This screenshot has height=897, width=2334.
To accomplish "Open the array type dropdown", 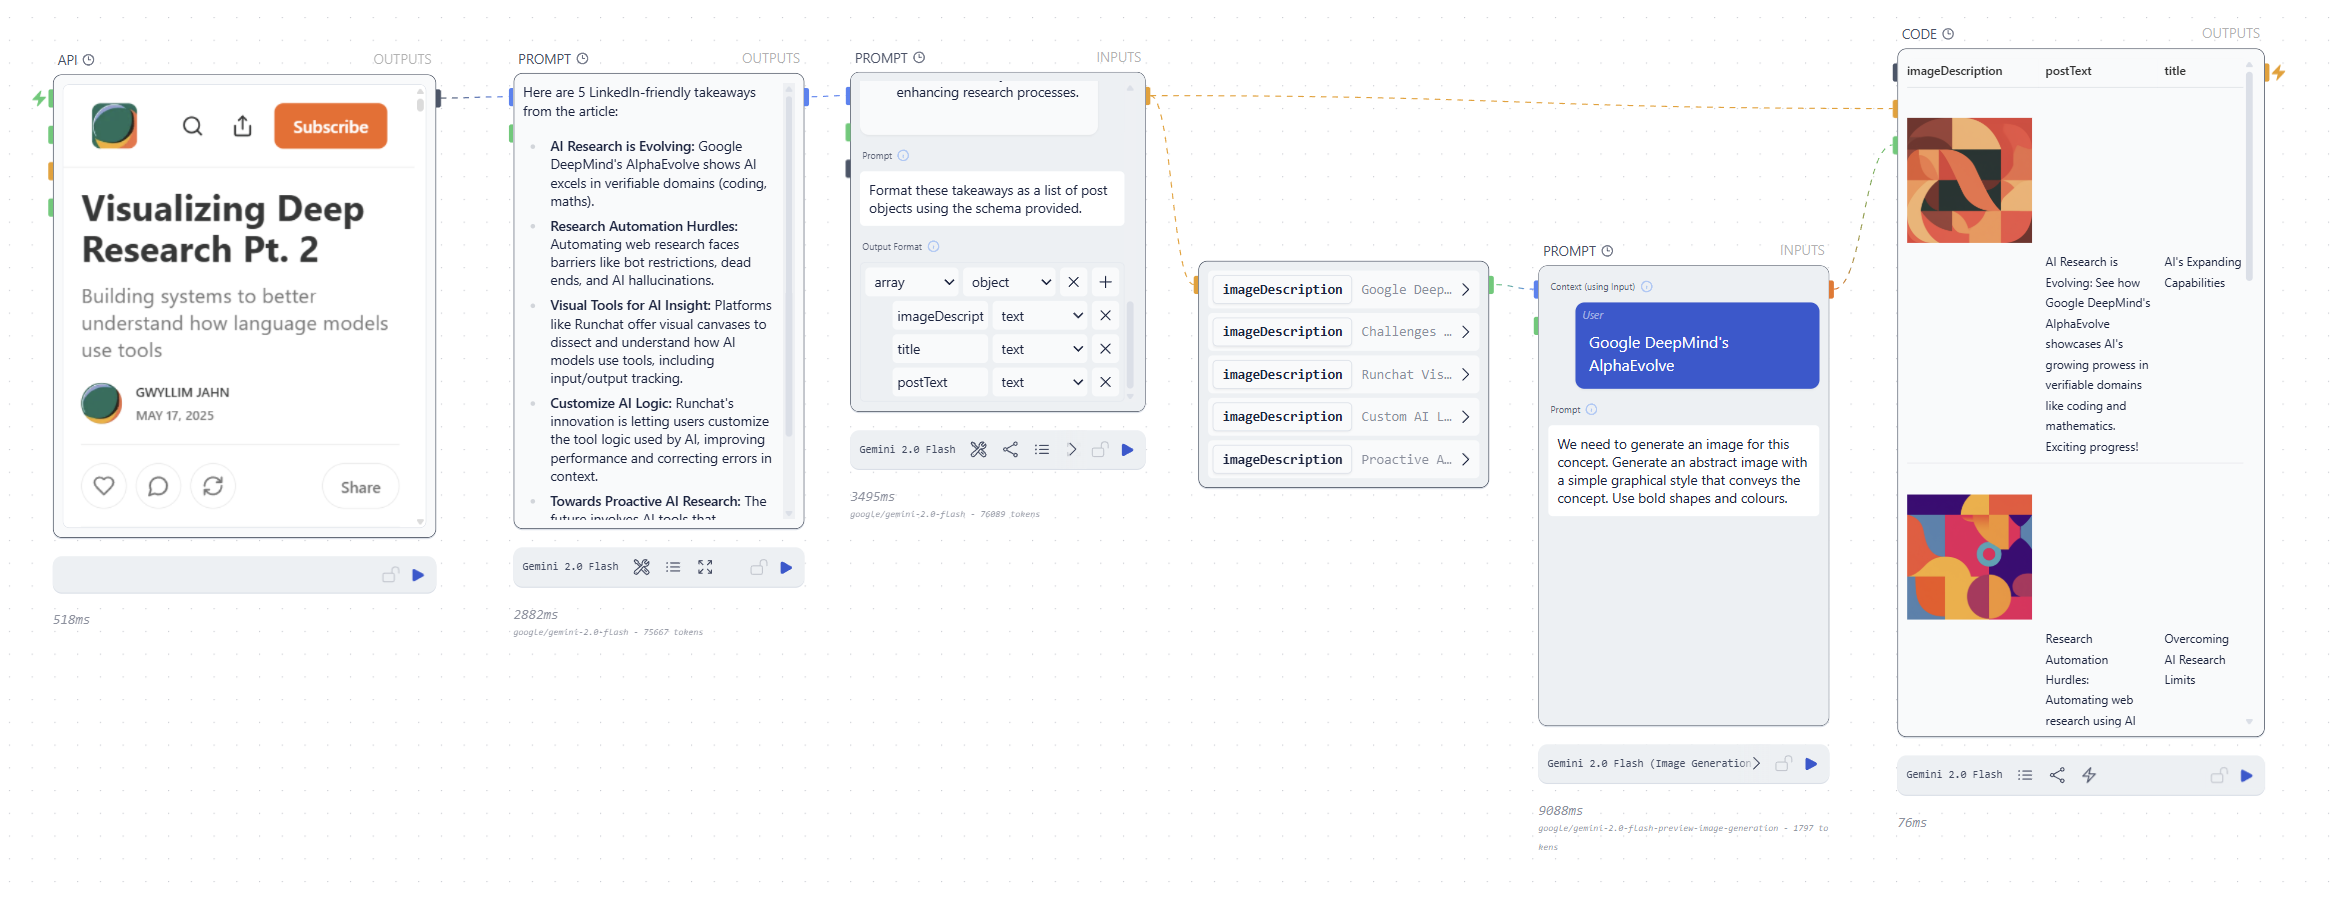I will point(912,282).
